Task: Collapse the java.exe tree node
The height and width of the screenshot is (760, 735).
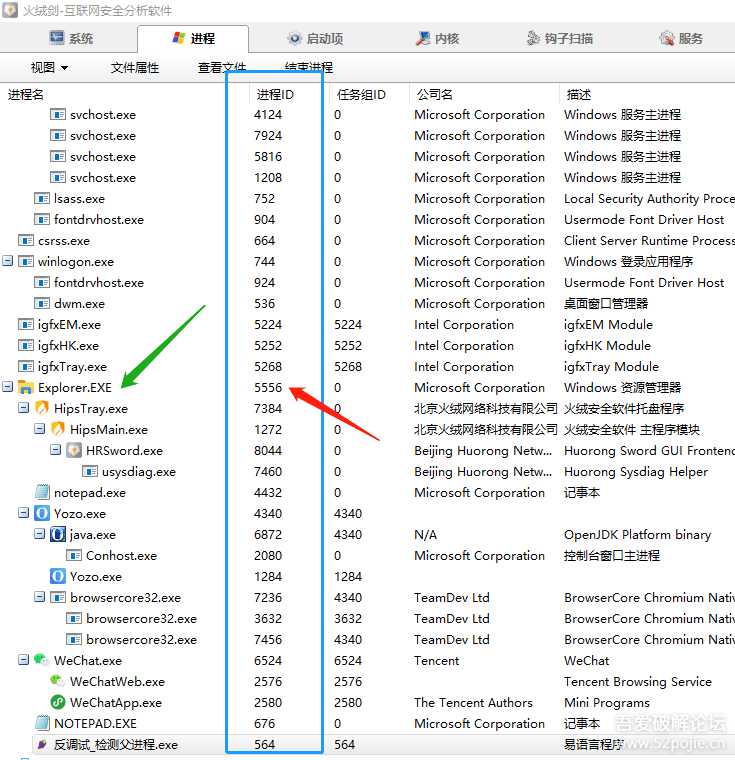Action: click(x=39, y=534)
